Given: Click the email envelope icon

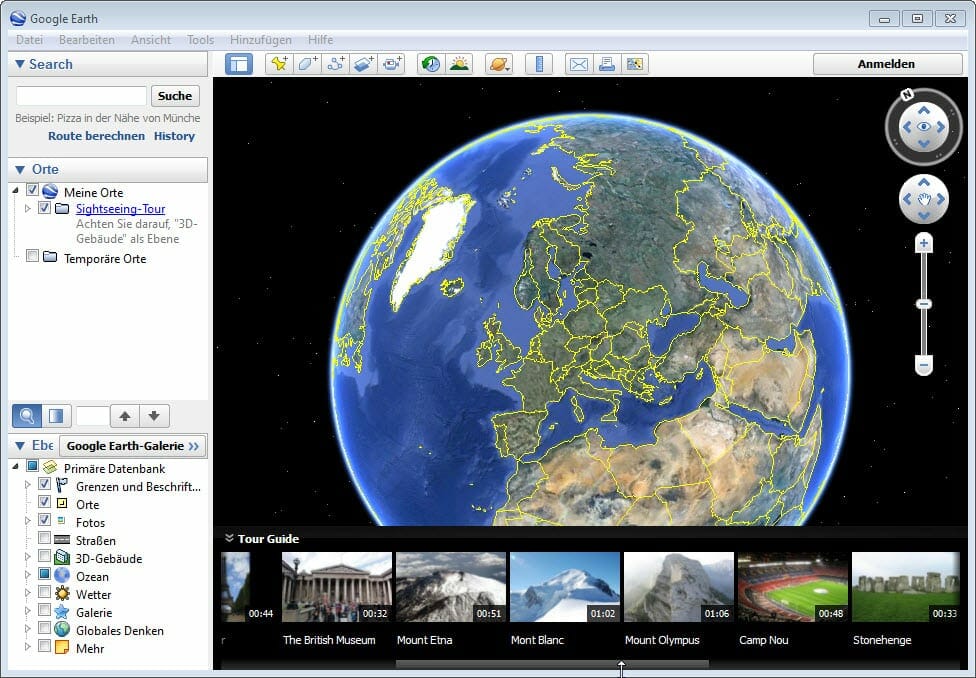Looking at the screenshot, I should coord(579,64).
